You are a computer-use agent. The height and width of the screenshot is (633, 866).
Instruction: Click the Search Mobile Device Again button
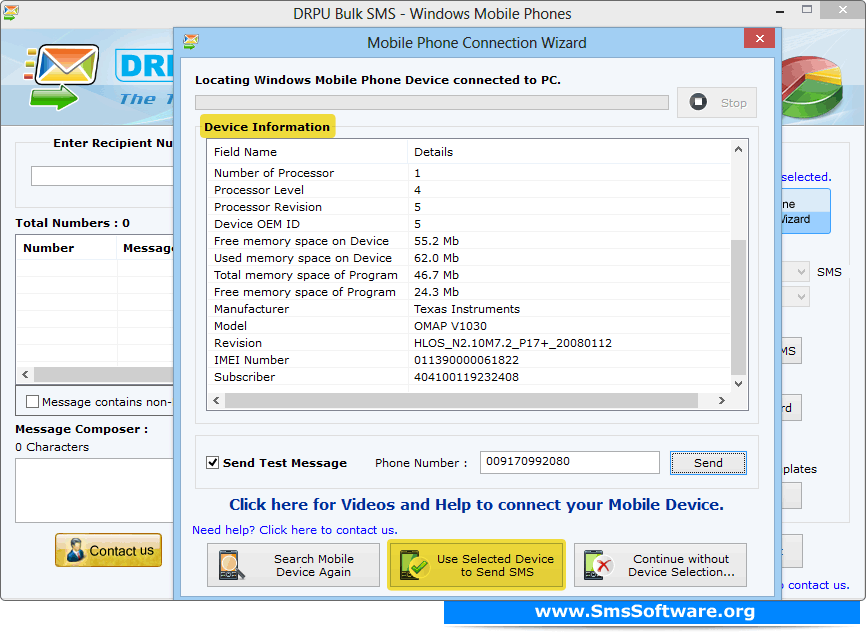[x=293, y=565]
